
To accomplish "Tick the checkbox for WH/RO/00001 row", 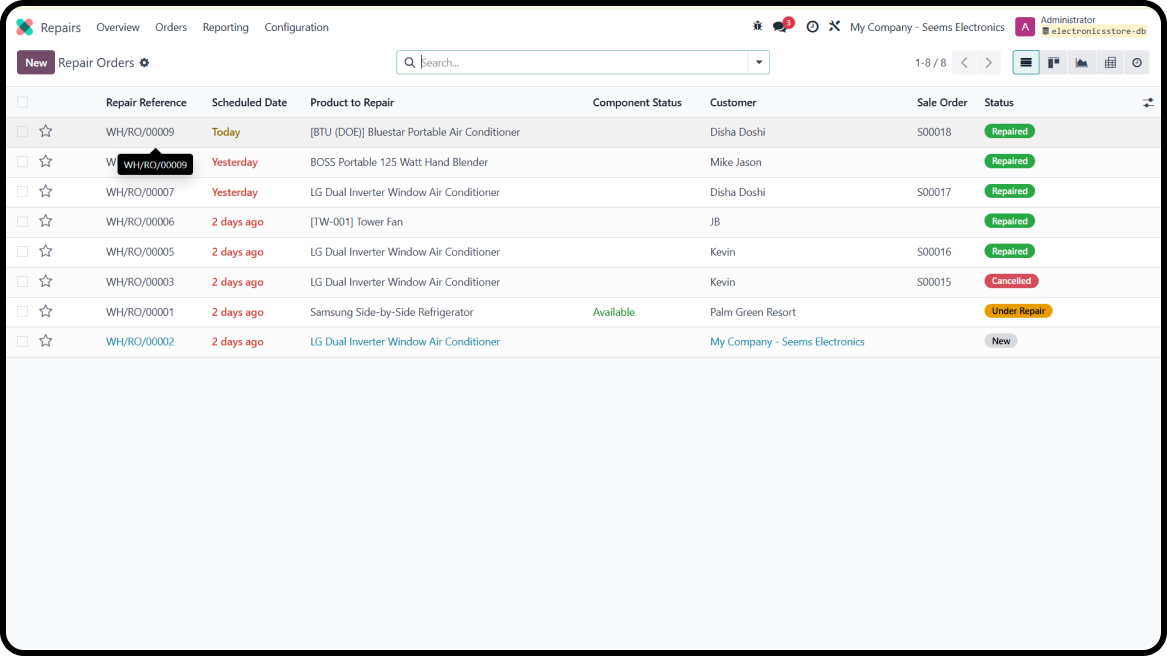I will click(22, 312).
